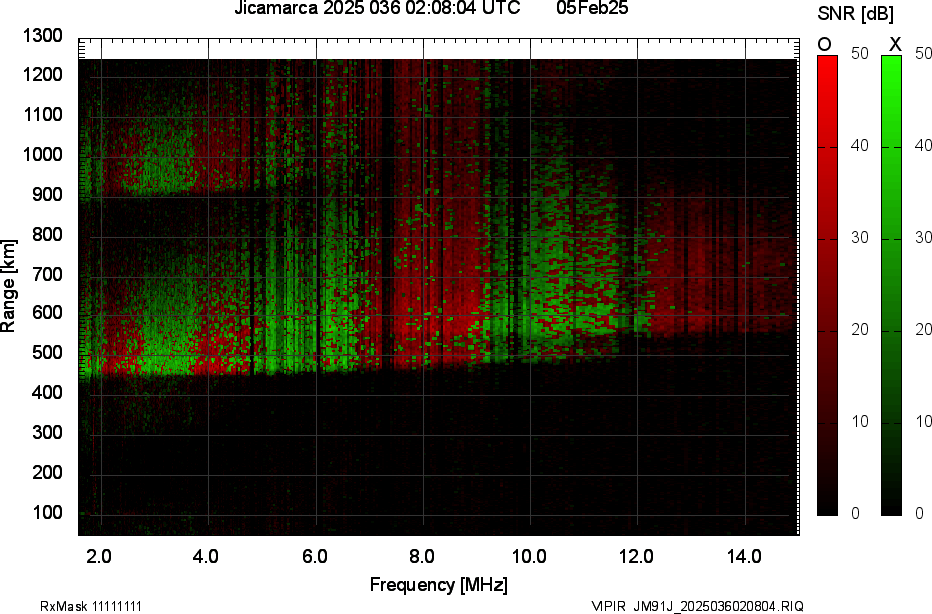Click the 700 range tick label
Screen dimensions: 932x614
click(47, 274)
